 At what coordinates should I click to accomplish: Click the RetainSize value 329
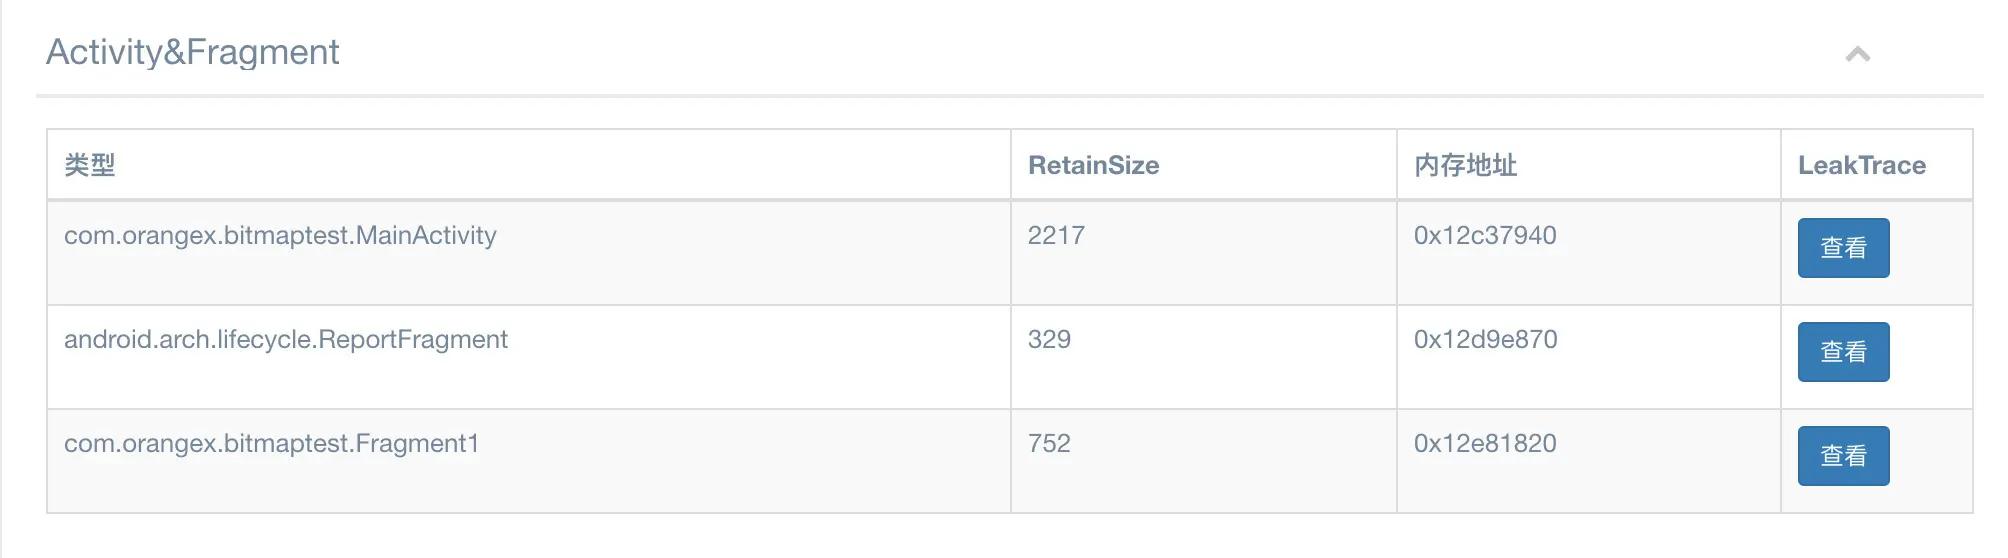[x=1049, y=340]
